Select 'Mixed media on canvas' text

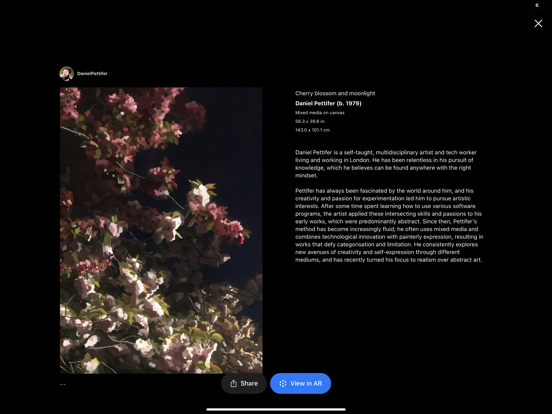(x=320, y=113)
